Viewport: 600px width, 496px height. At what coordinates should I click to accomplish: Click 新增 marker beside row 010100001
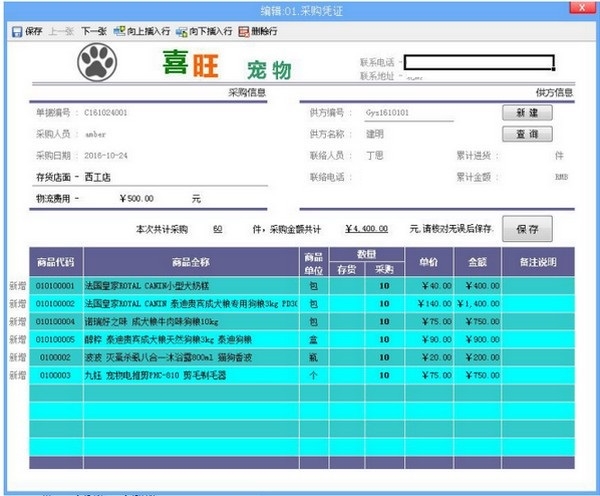18,286
